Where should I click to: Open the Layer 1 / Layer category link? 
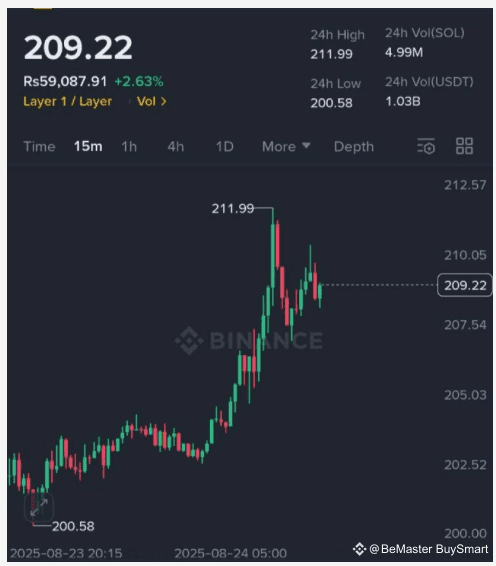68,101
